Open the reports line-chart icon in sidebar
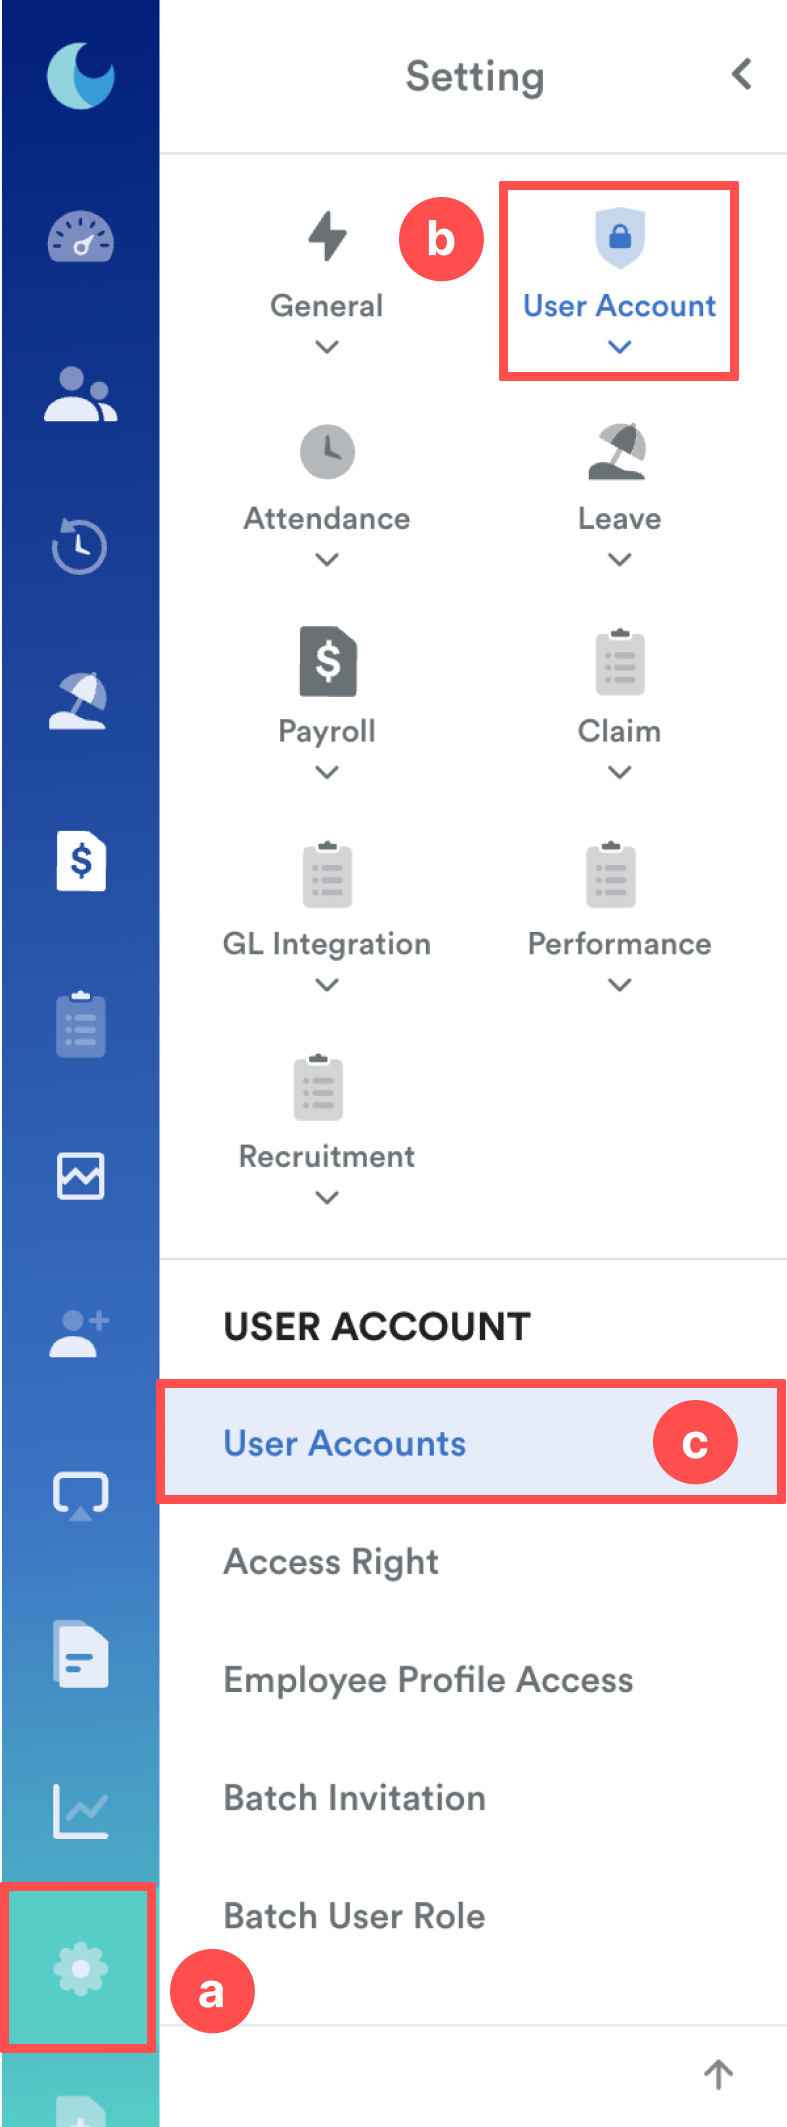The image size is (787, 2127). tap(81, 1811)
